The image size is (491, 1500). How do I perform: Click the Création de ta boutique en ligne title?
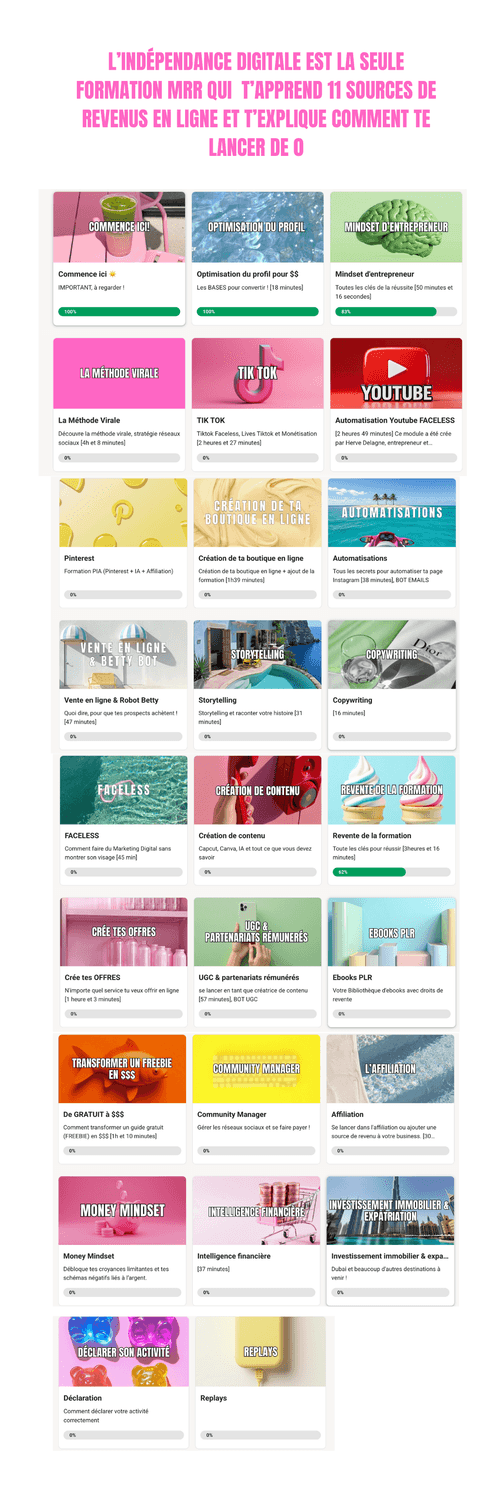click(251, 558)
